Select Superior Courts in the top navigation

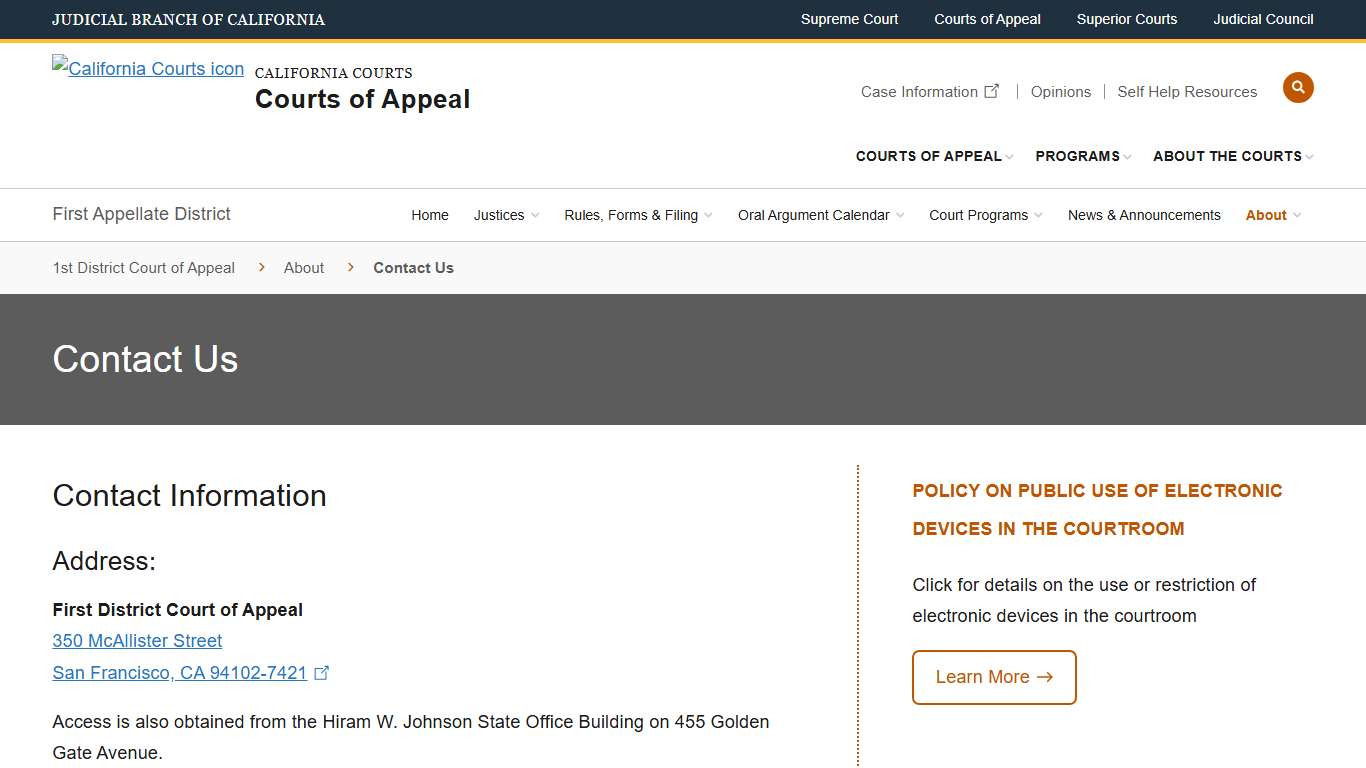pos(1126,19)
